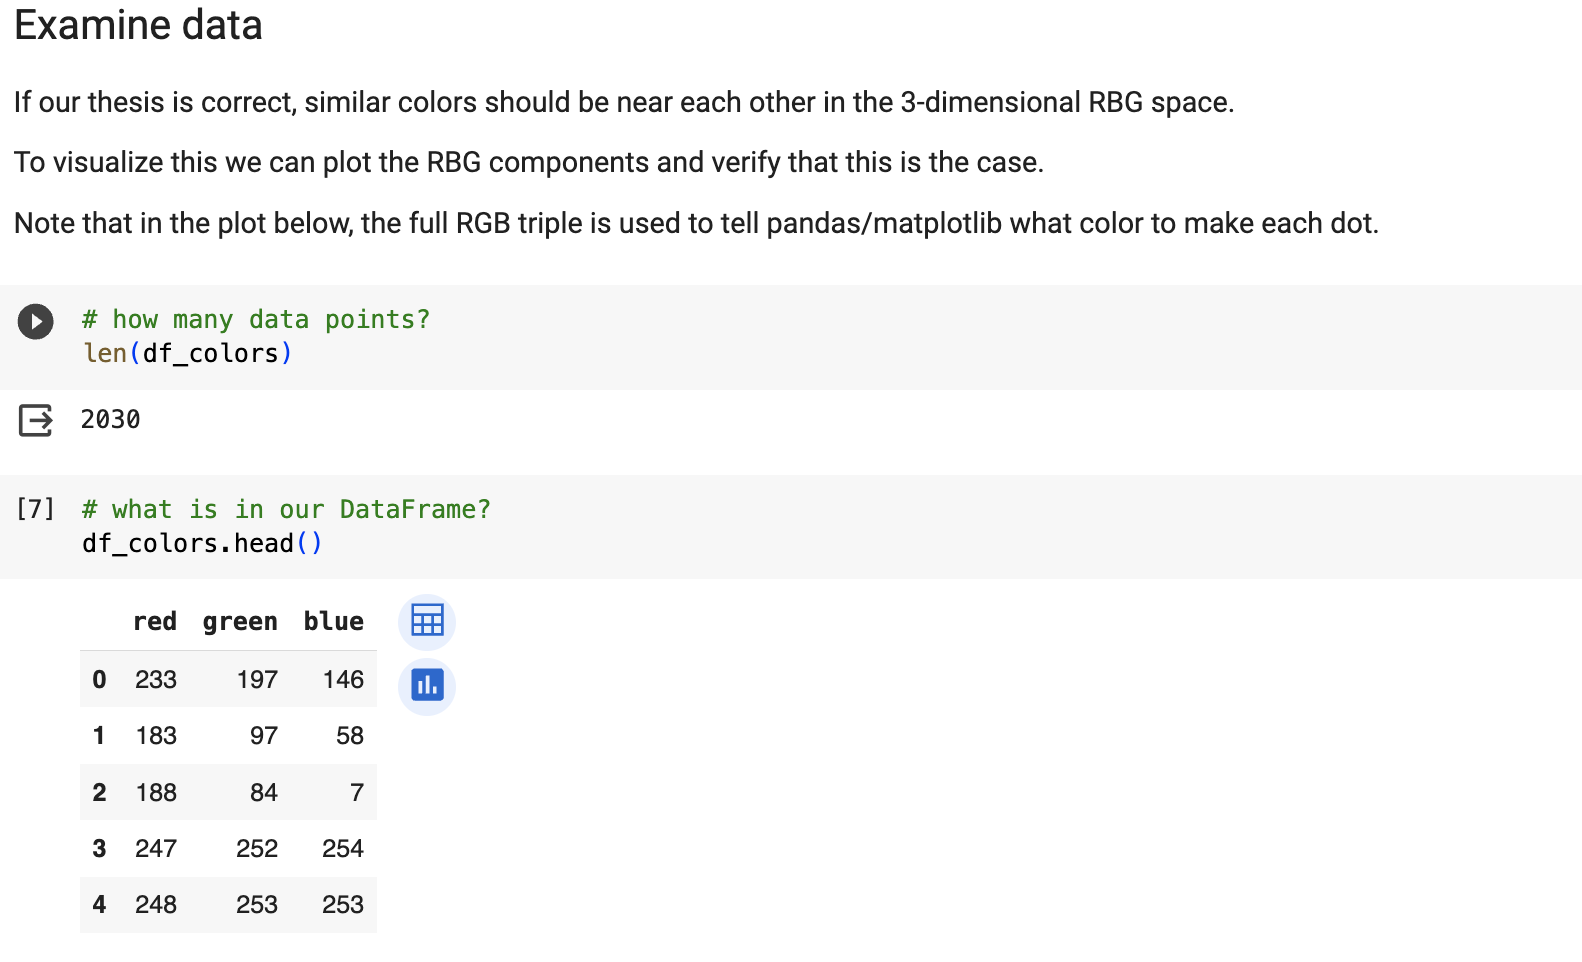Click the comment "# what is in our DataFrame?"
Image resolution: width=1582 pixels, height=962 pixels.
point(286,509)
